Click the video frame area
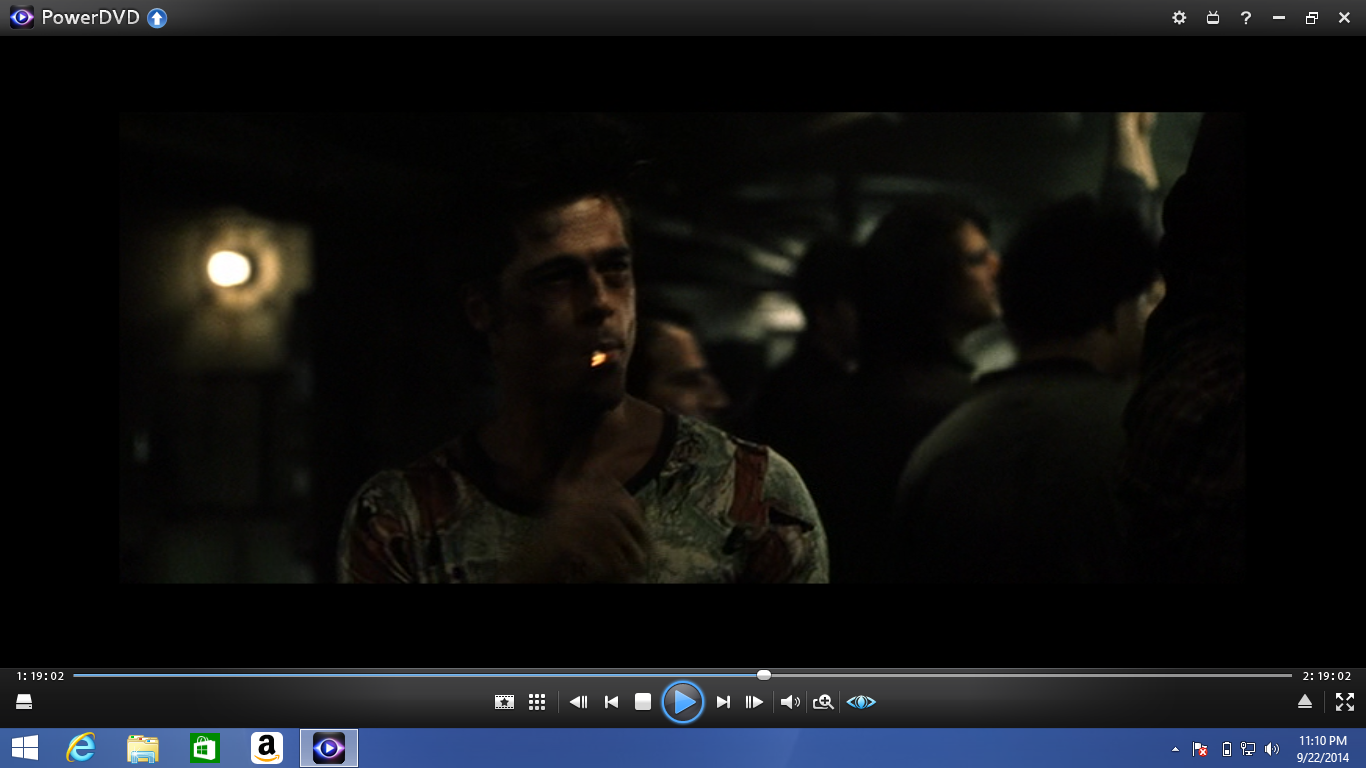Screen dimensions: 1366x768 (683, 348)
